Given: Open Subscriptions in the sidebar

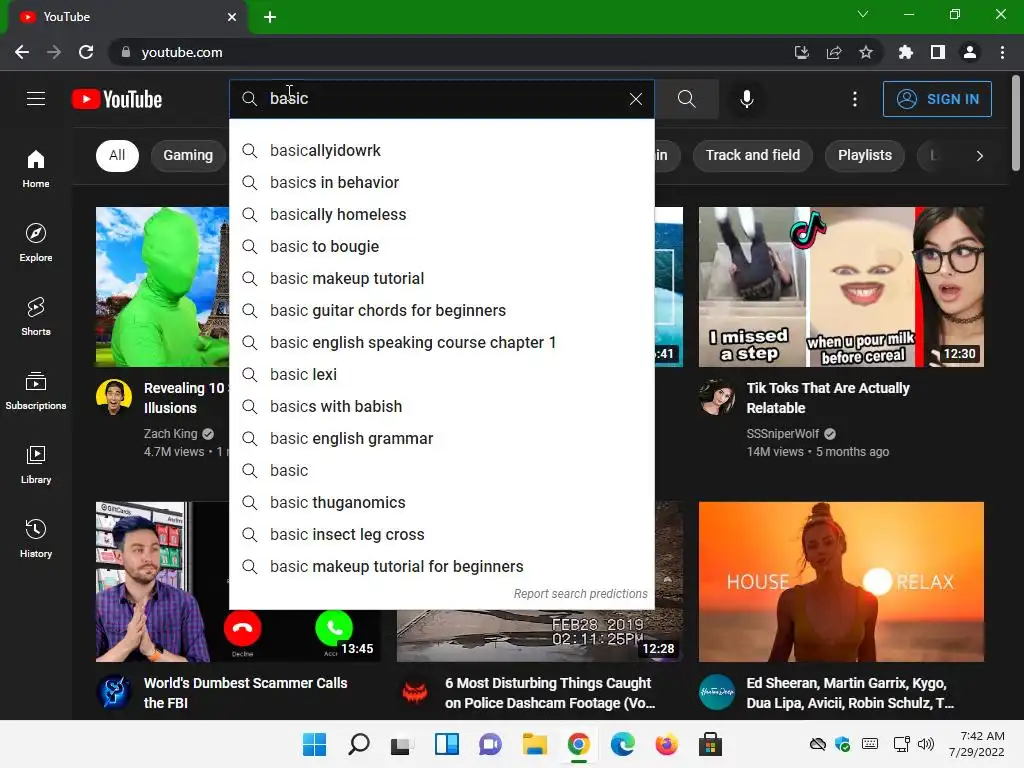Looking at the screenshot, I should coord(36,391).
